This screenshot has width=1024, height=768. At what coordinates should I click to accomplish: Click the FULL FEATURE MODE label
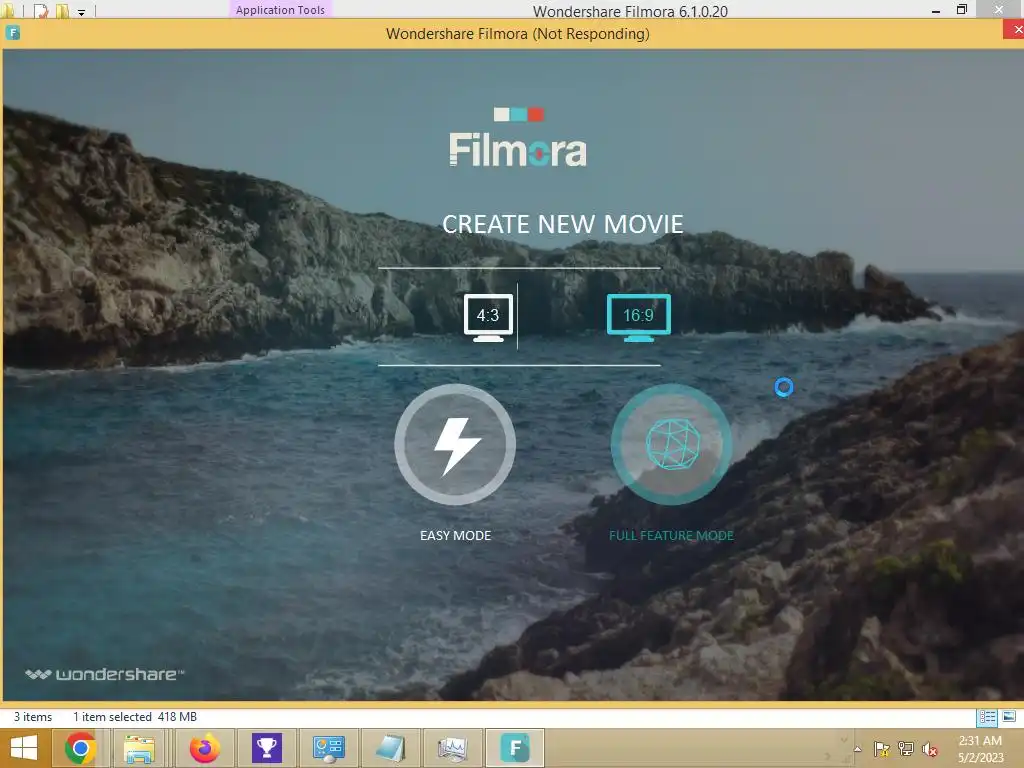click(671, 536)
